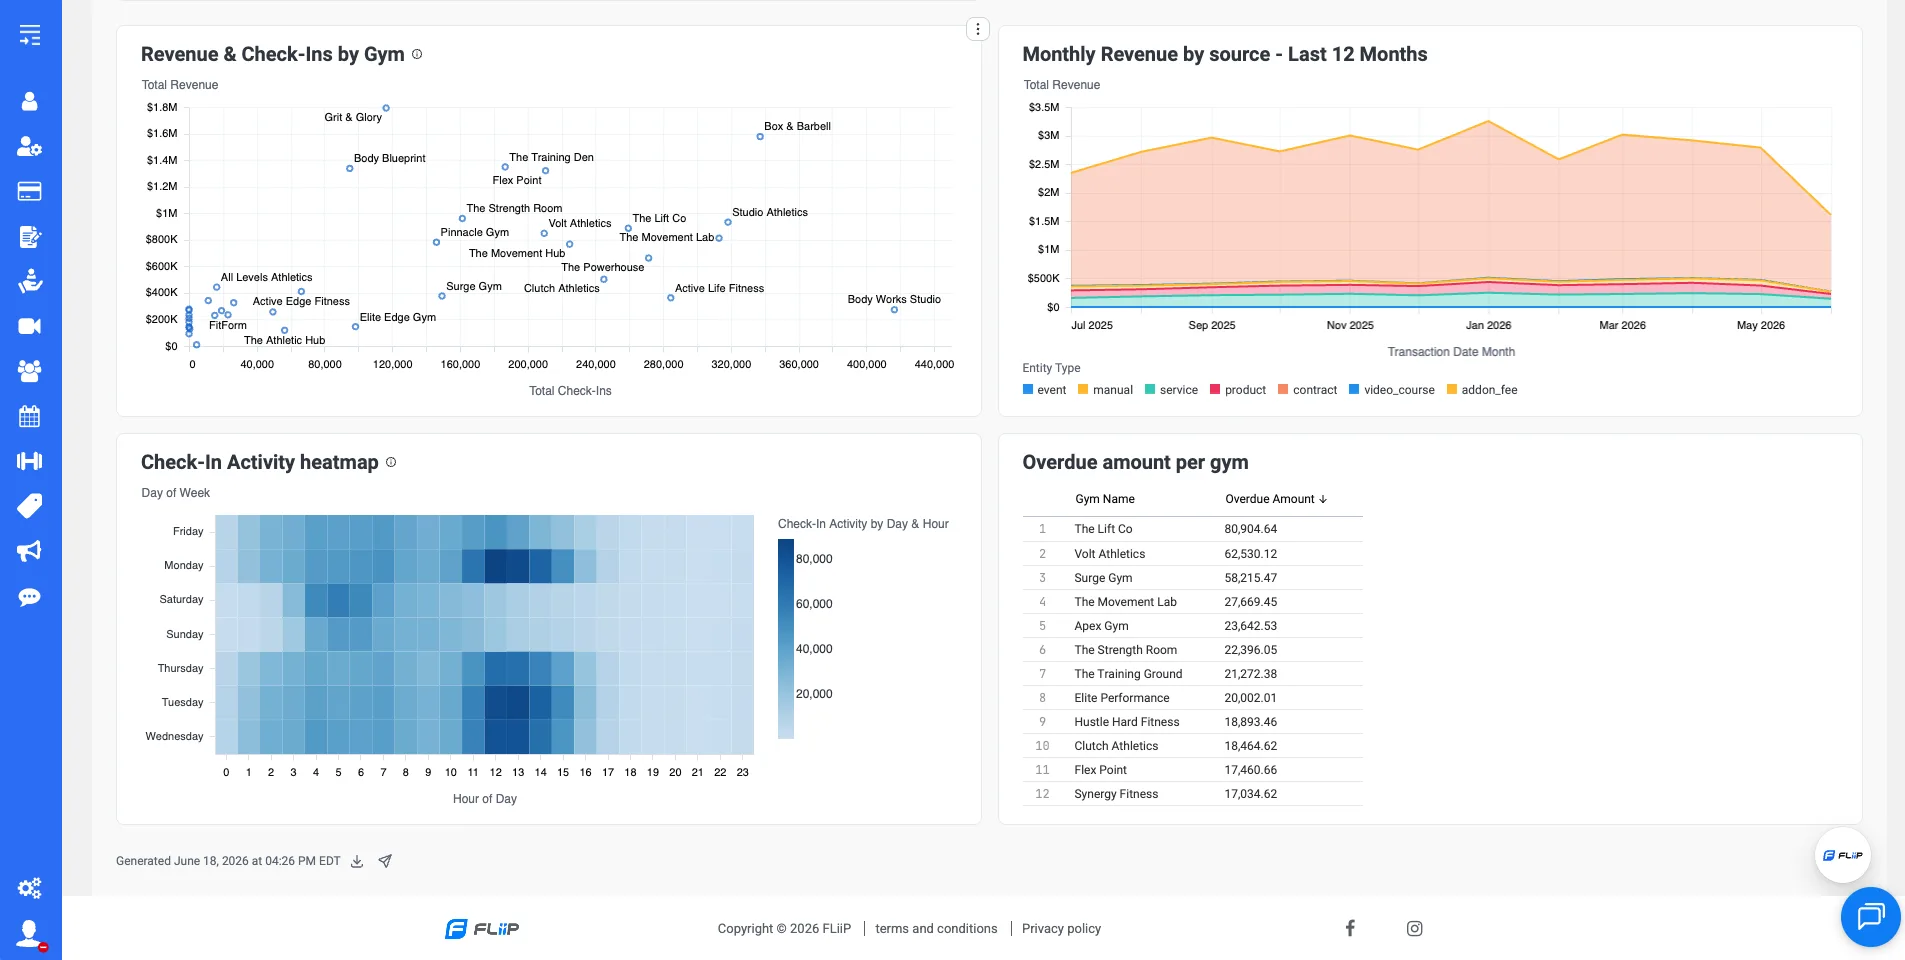Toggle the addon_fee series in legend
This screenshot has height=960, width=1905.
(x=1482, y=390)
